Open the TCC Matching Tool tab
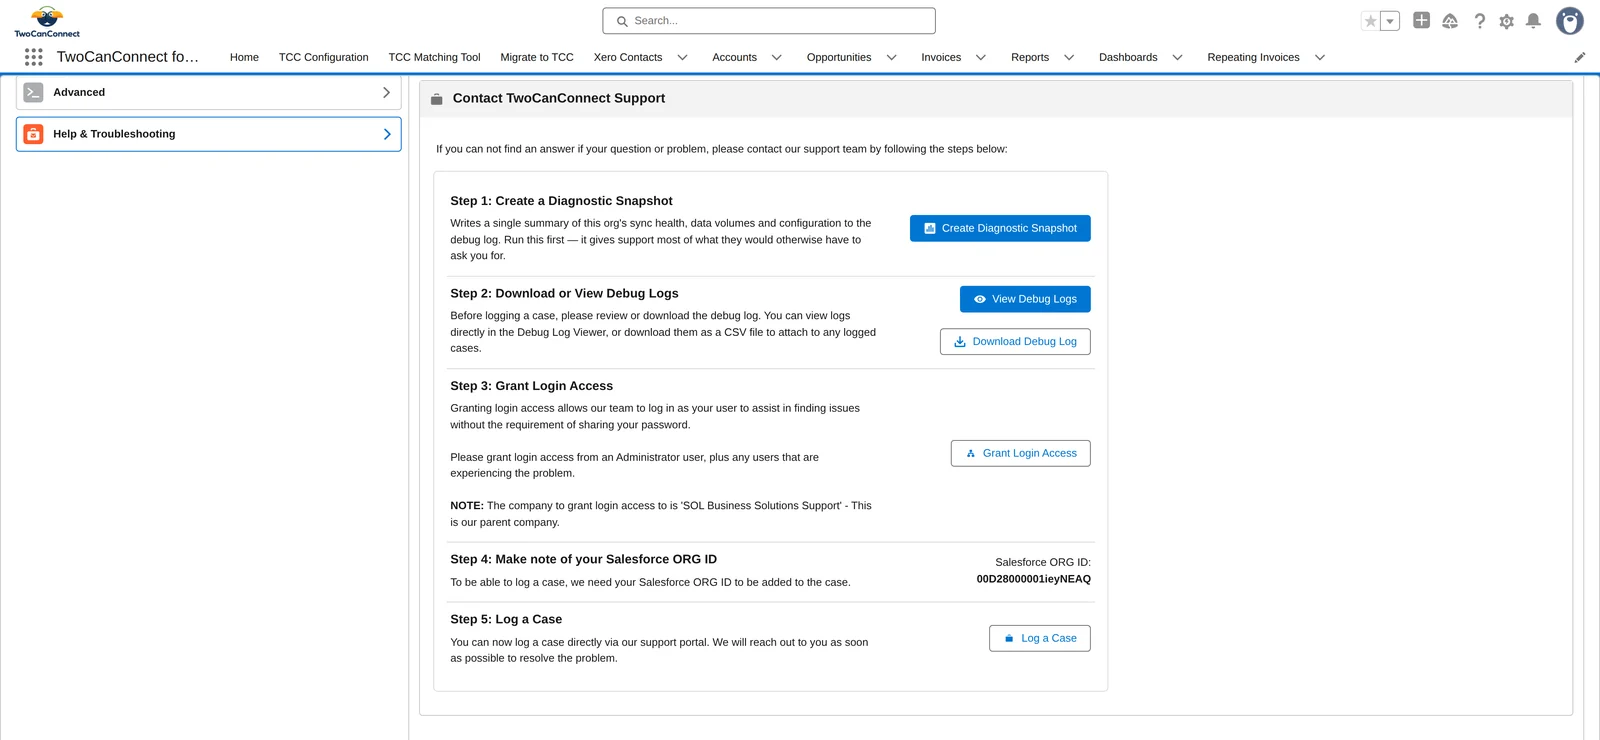This screenshot has width=1600, height=740. (434, 57)
